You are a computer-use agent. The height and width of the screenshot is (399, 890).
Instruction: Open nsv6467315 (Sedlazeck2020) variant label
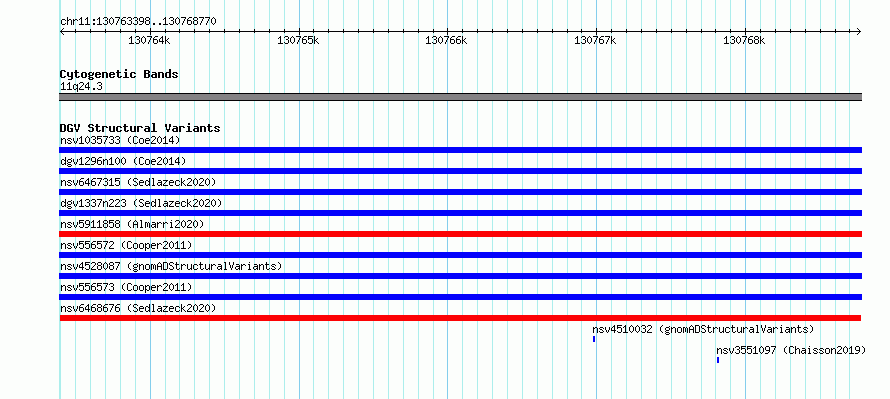[138, 182]
